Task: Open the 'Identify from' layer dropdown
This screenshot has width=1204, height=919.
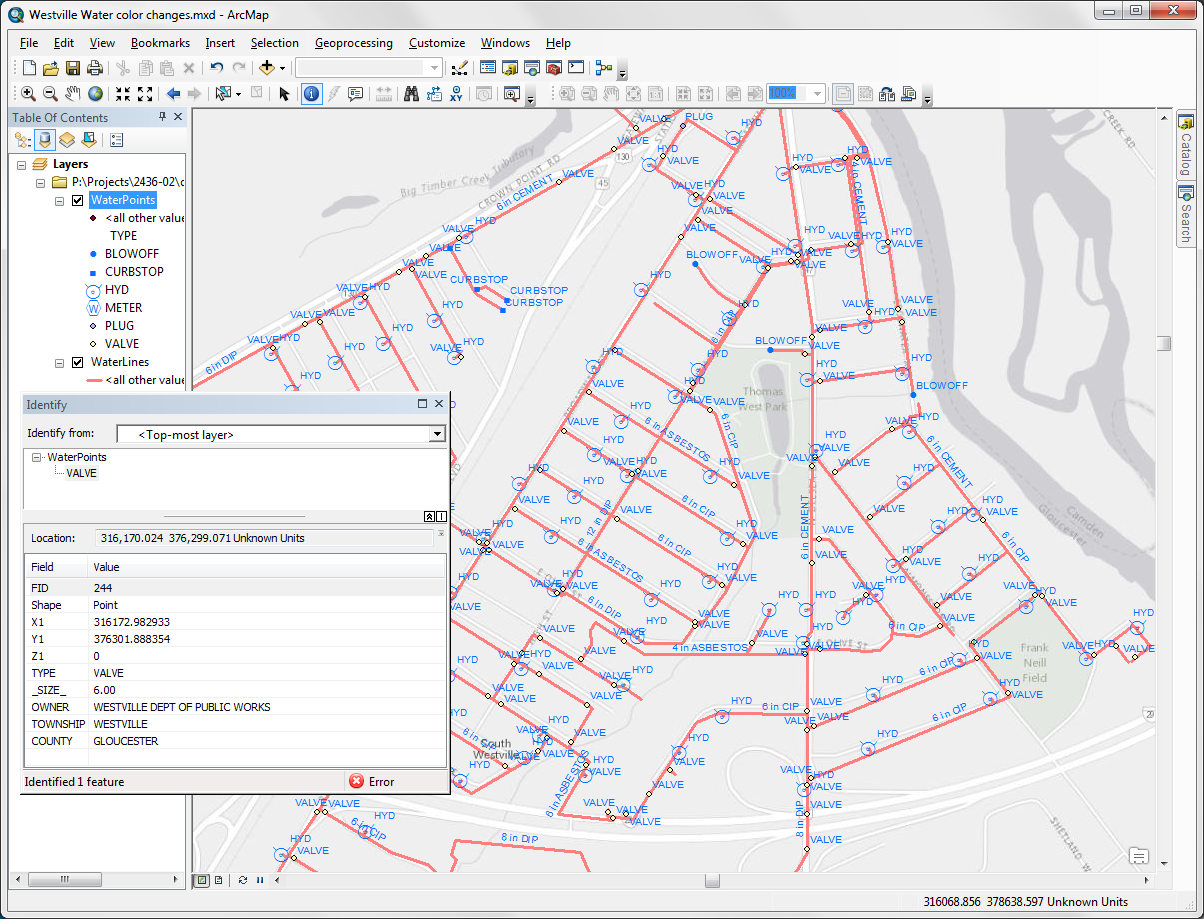Action: [x=436, y=434]
